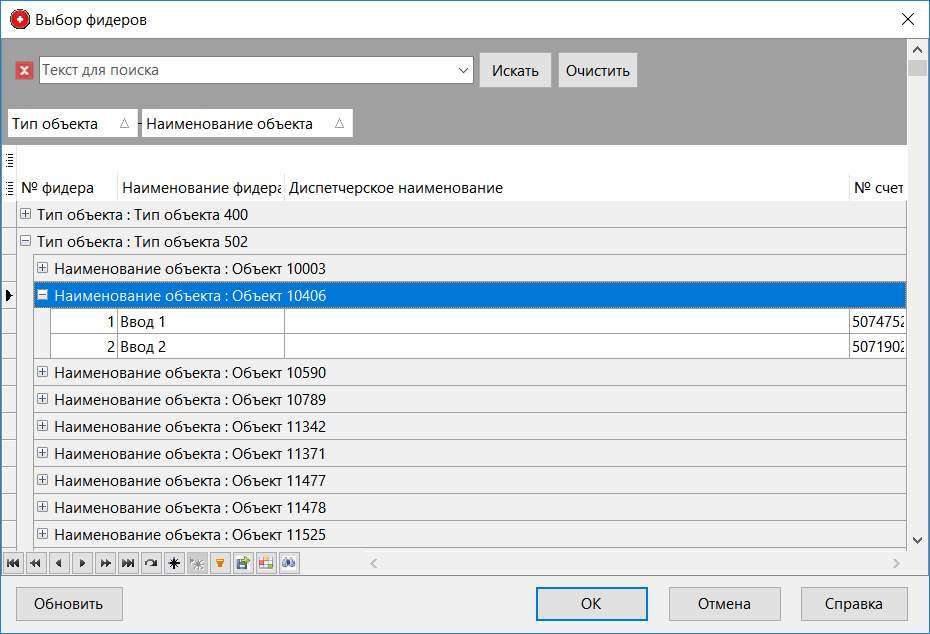Expand group Тип объекта 400
Viewport: 930px width, 634px height.
[25, 214]
